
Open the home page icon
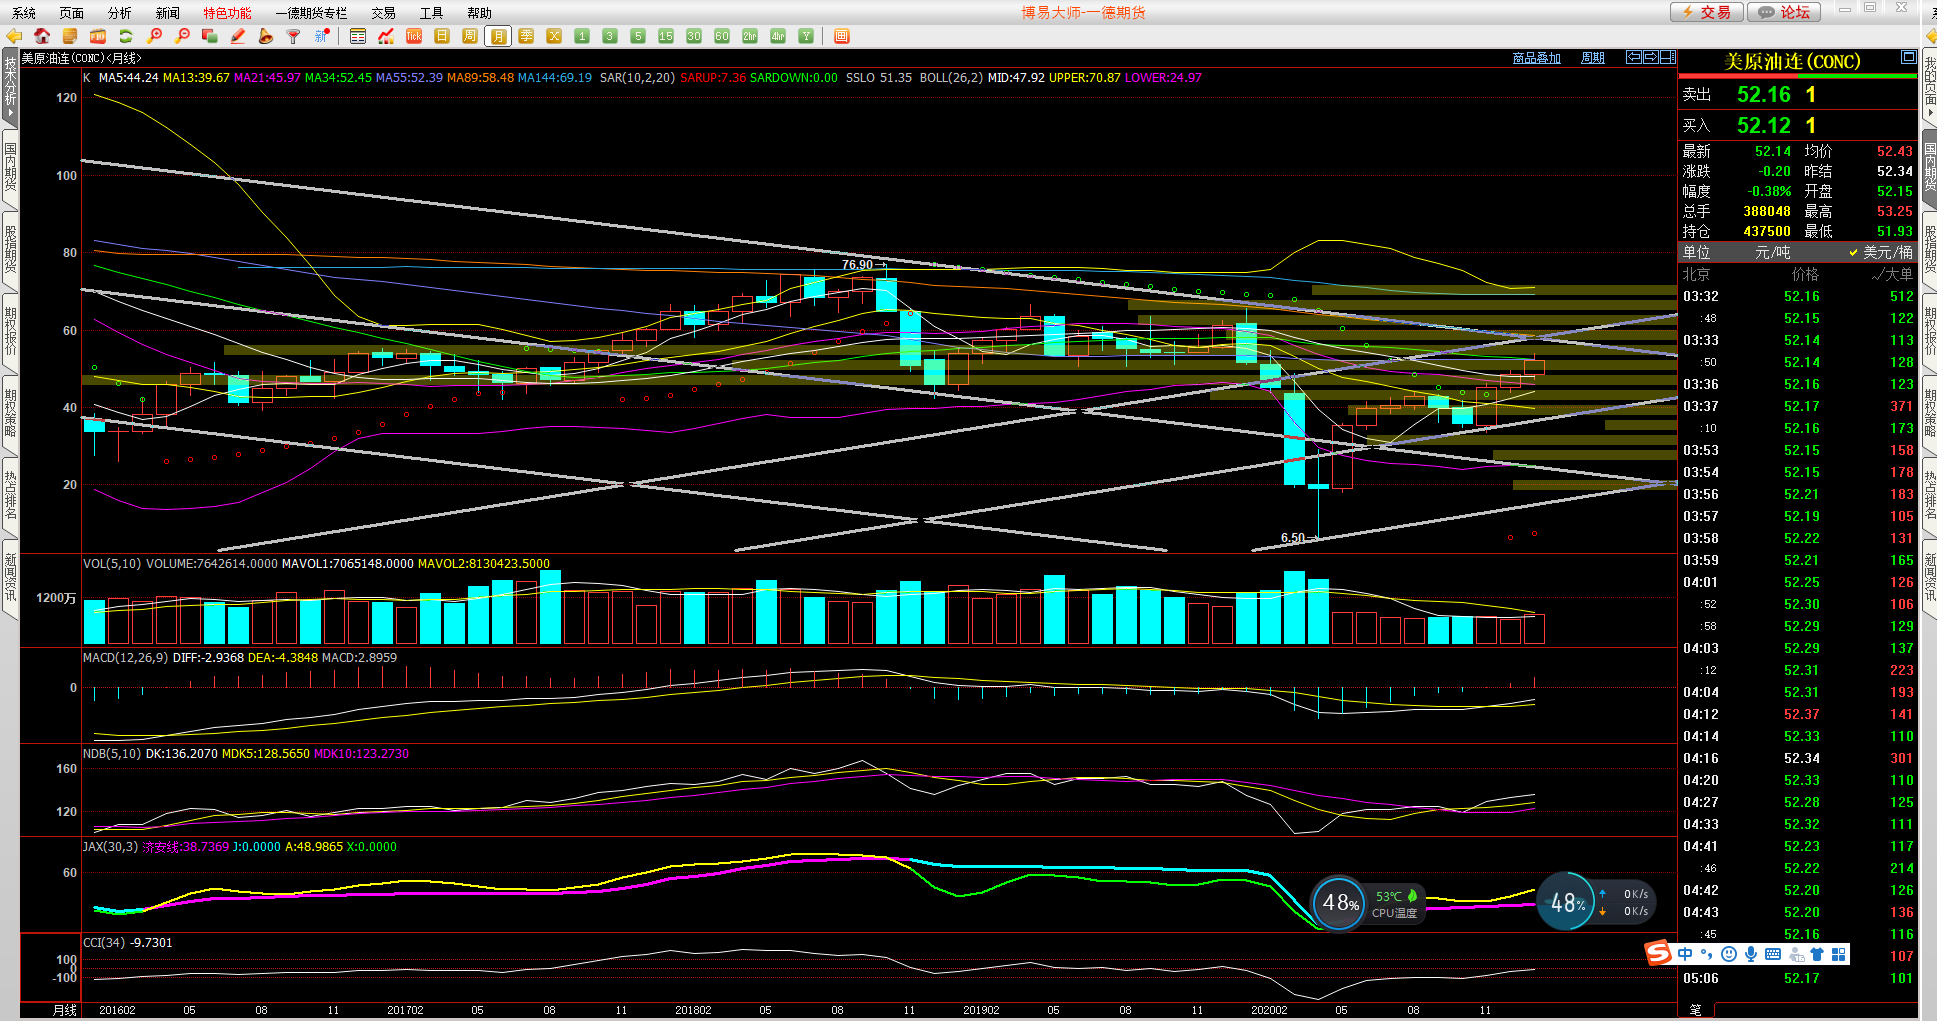tap(42, 36)
